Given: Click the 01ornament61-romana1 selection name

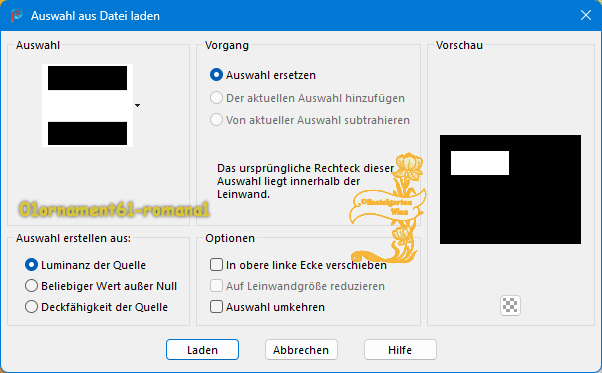Looking at the screenshot, I should [114, 210].
